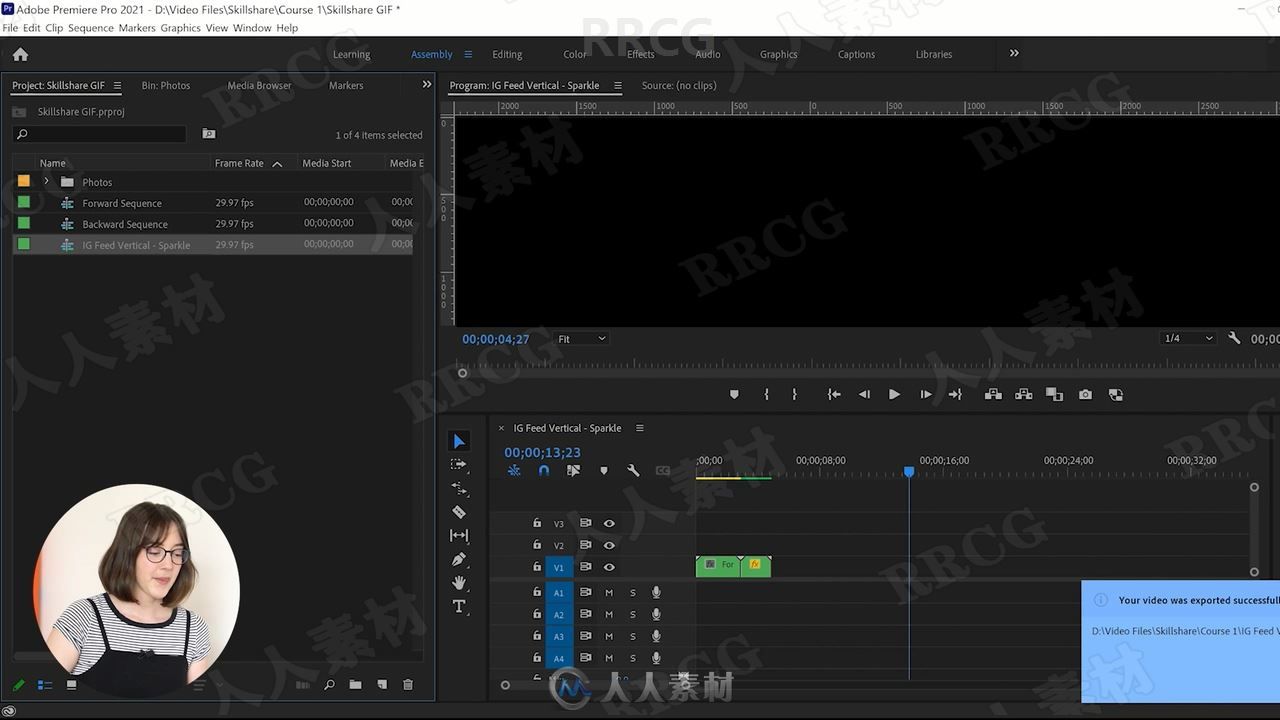This screenshot has height=720, width=1280.
Task: Open the Media Browser tab
Action: tap(259, 85)
